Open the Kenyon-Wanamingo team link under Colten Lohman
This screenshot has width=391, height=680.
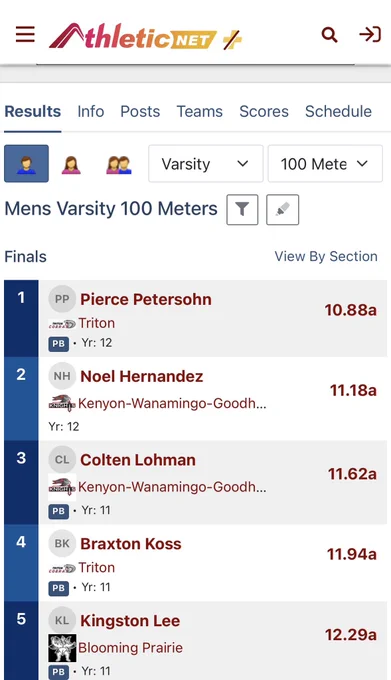(172, 487)
